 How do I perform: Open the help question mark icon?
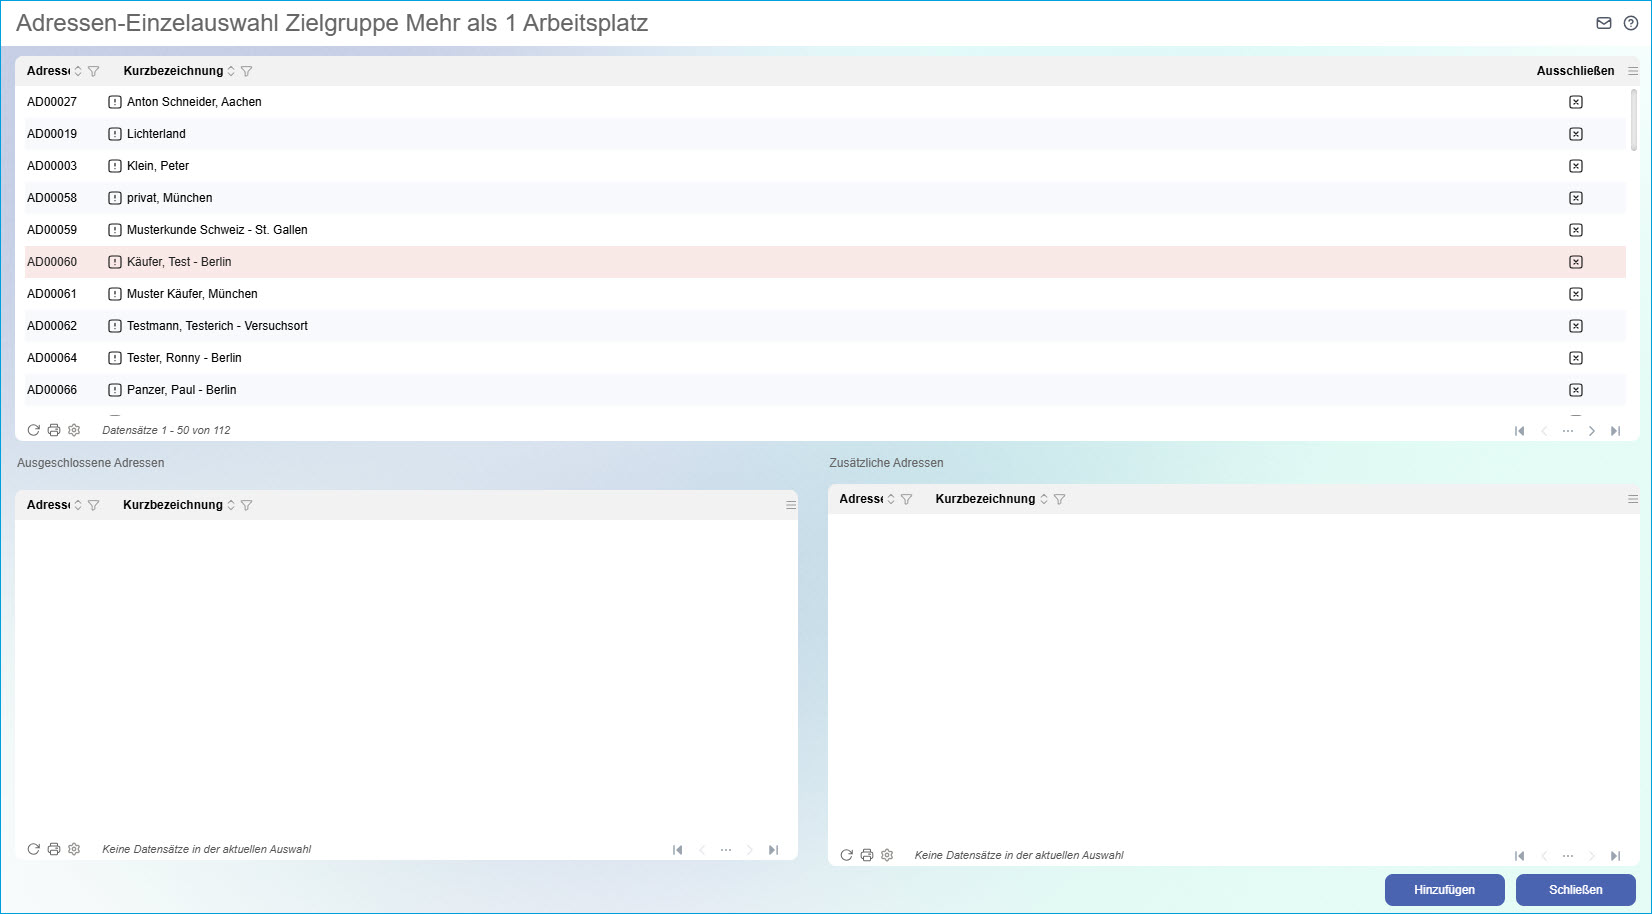click(1631, 23)
